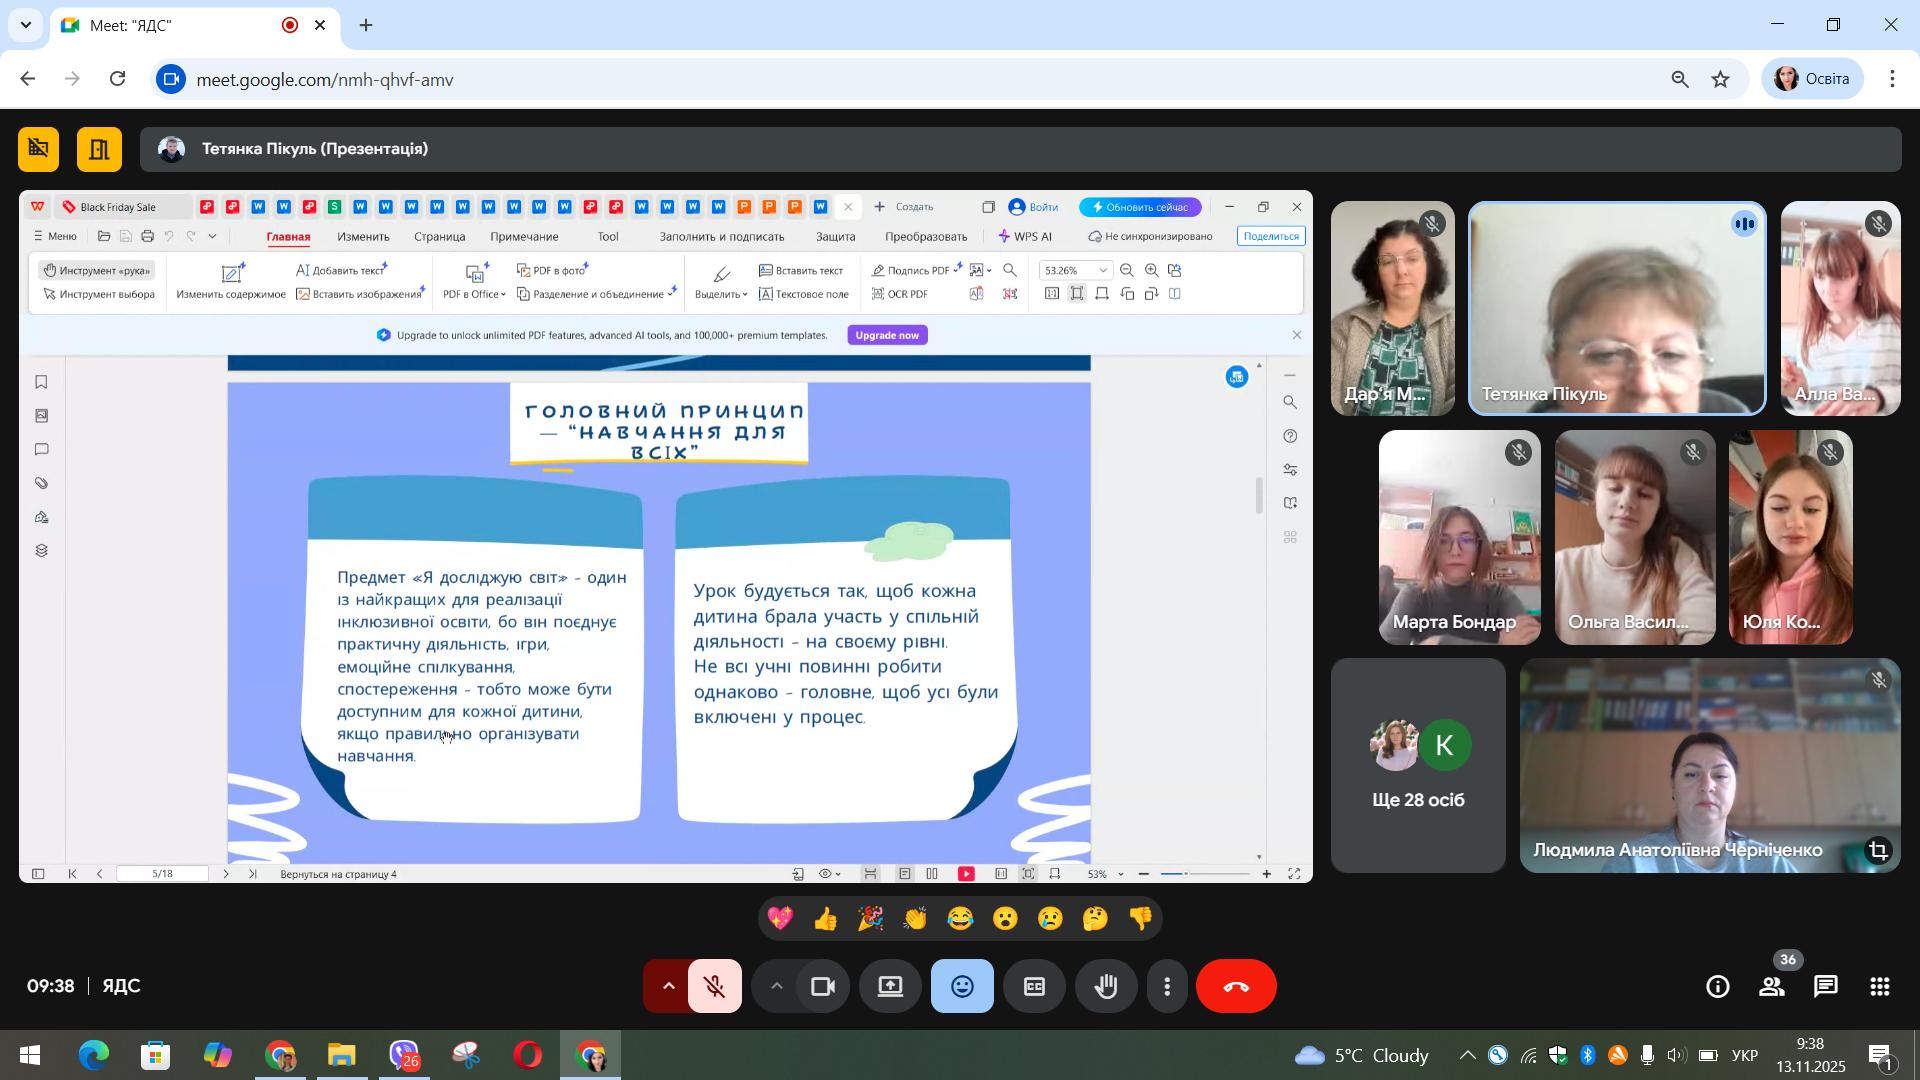Expand audio settings arrow beside microphone
Screen dimensions: 1920x1080
[x=668, y=987]
